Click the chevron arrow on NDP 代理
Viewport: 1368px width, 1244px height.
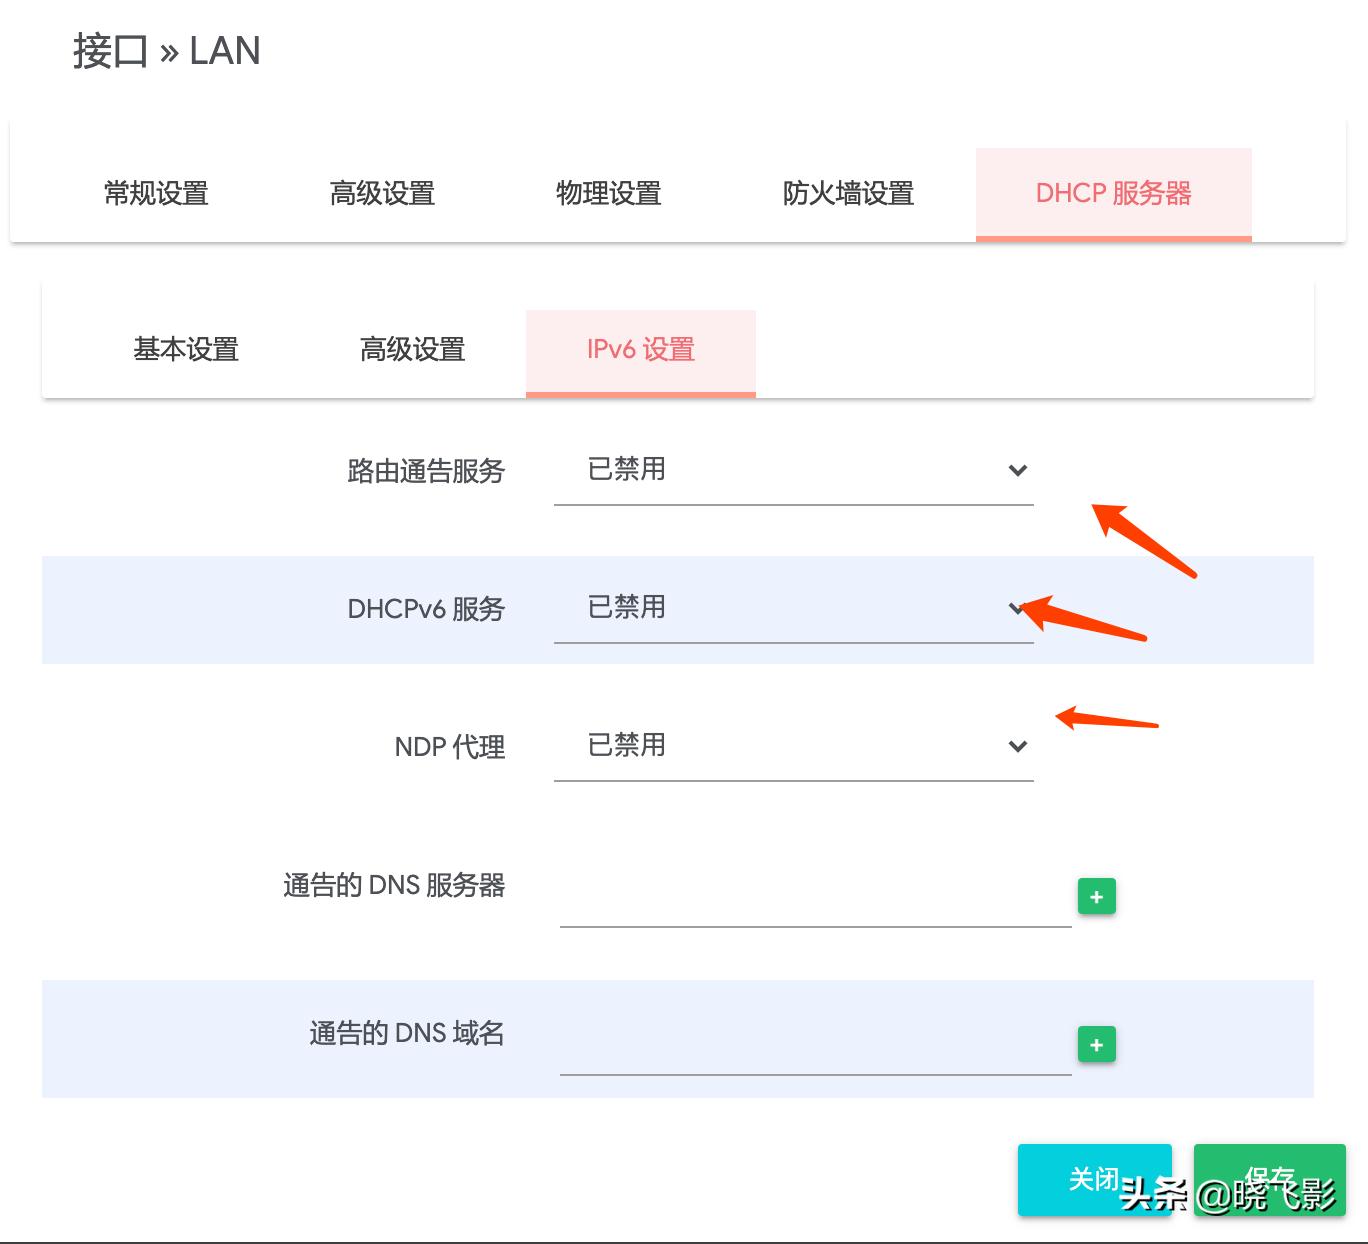(1017, 745)
